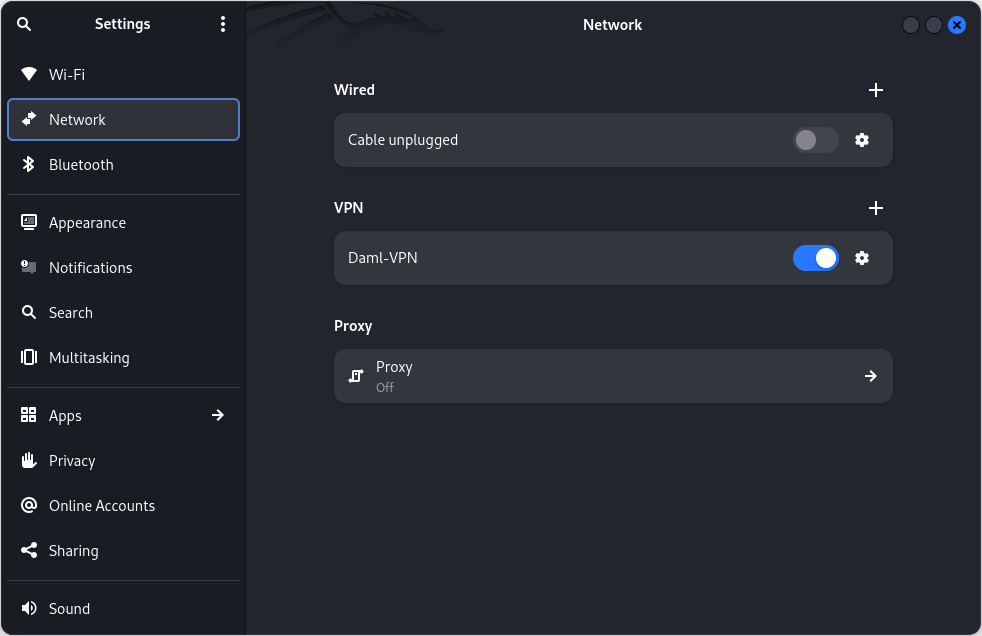This screenshot has width=982, height=636.
Task: Click the Sound sidebar icon
Action: (28, 608)
